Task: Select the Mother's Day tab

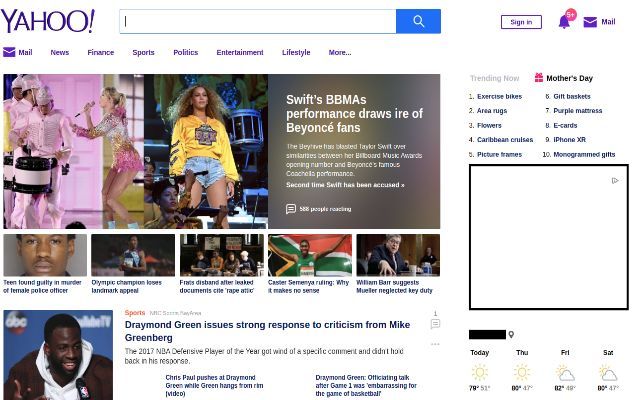Action: [x=569, y=78]
